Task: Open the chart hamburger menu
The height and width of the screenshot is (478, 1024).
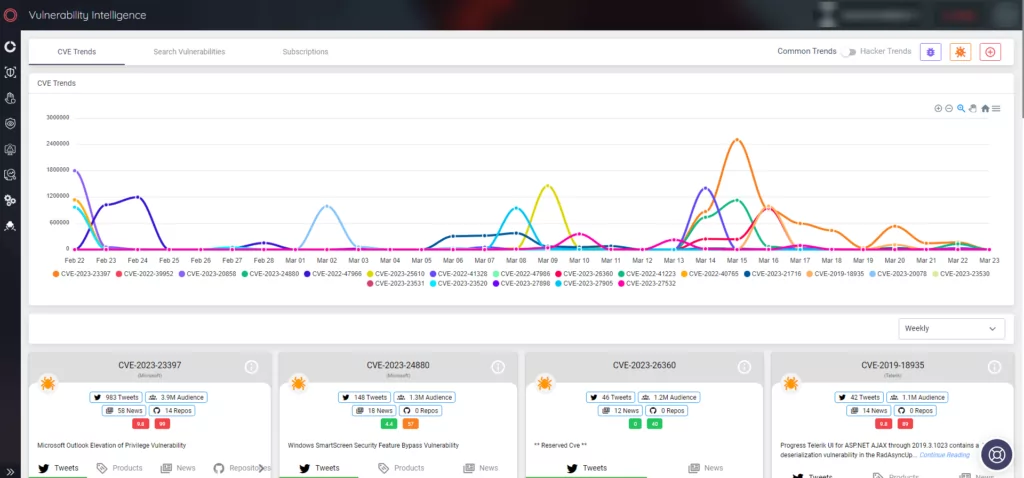Action: click(x=996, y=108)
